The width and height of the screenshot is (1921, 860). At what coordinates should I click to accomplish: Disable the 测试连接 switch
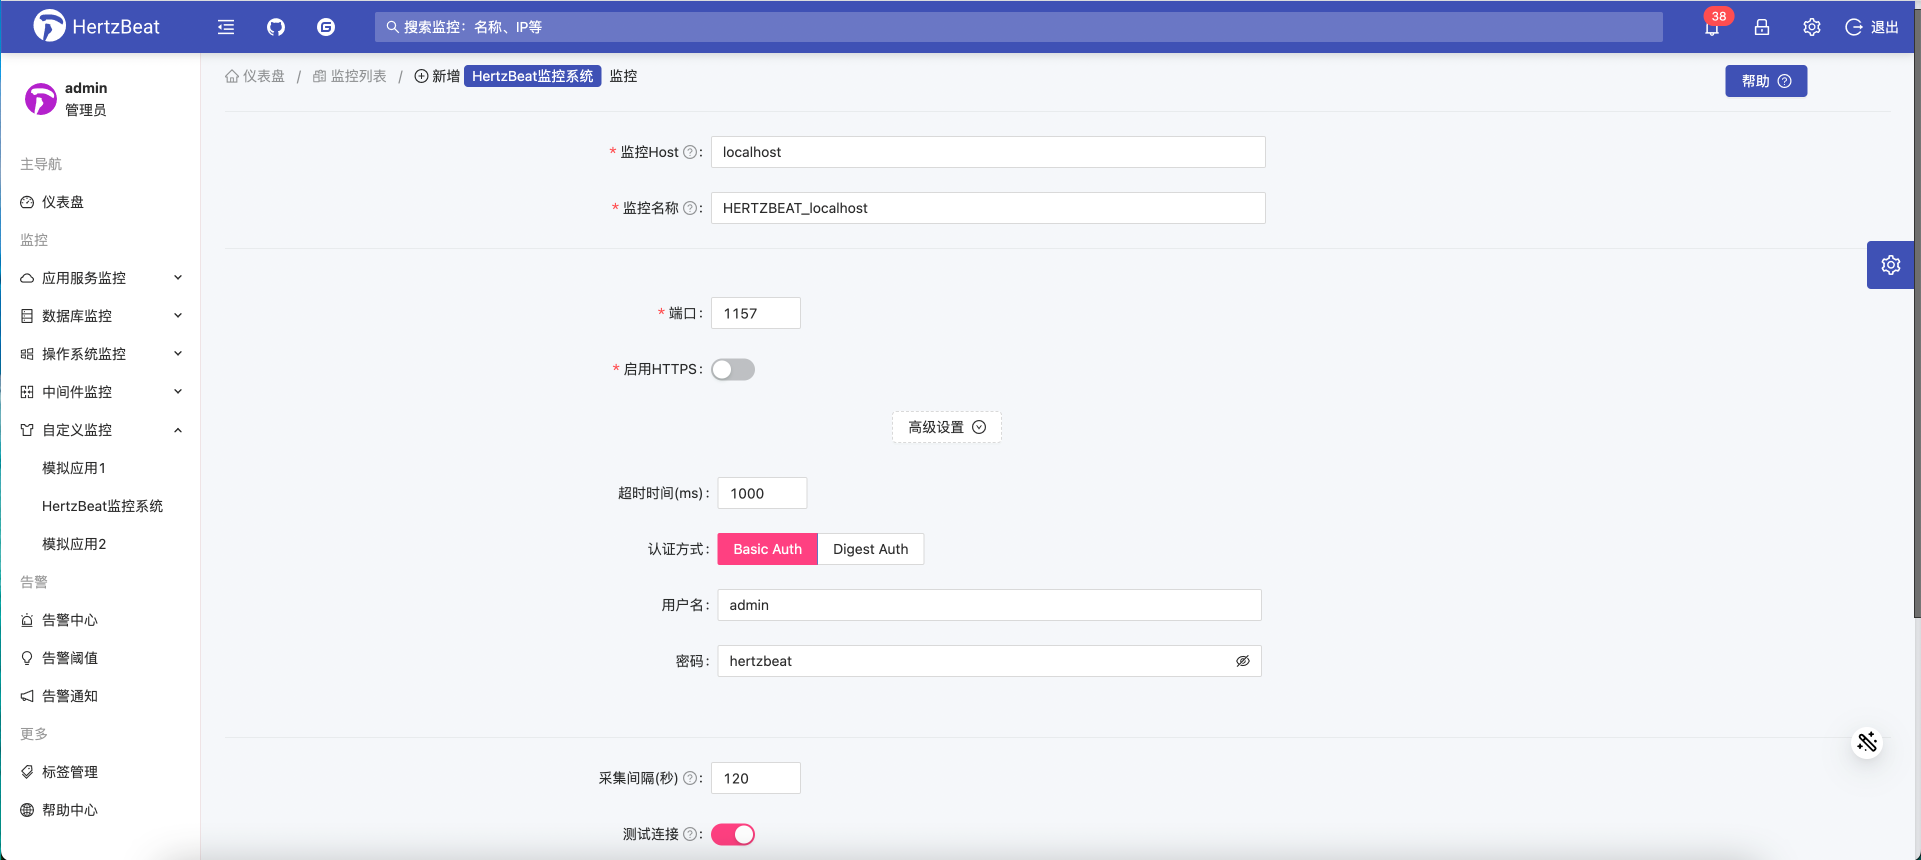733,835
